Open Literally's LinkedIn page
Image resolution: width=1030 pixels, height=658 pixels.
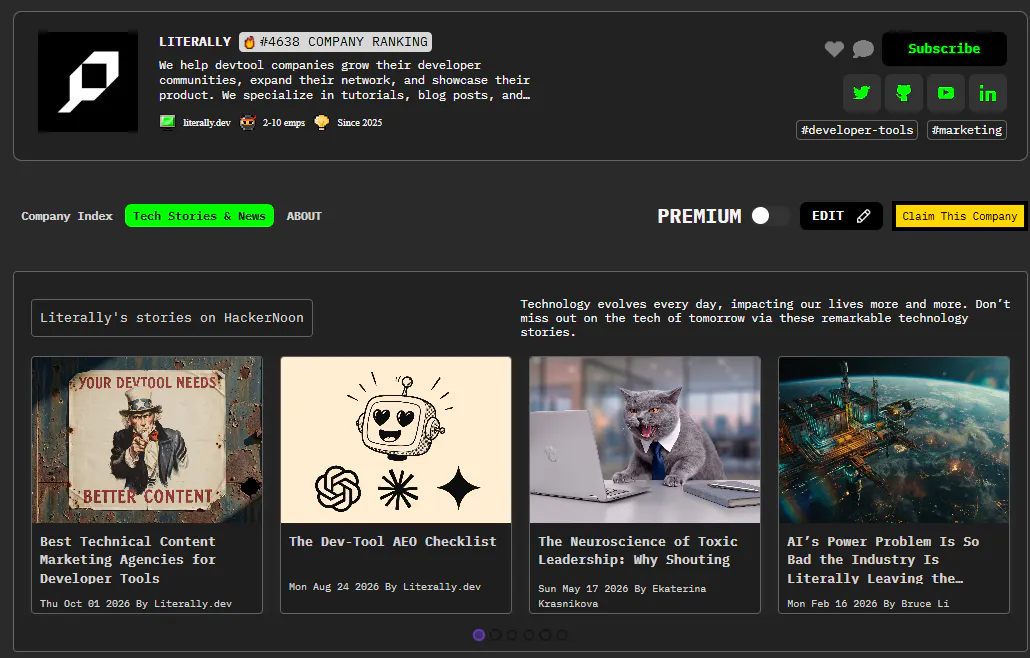click(987, 93)
